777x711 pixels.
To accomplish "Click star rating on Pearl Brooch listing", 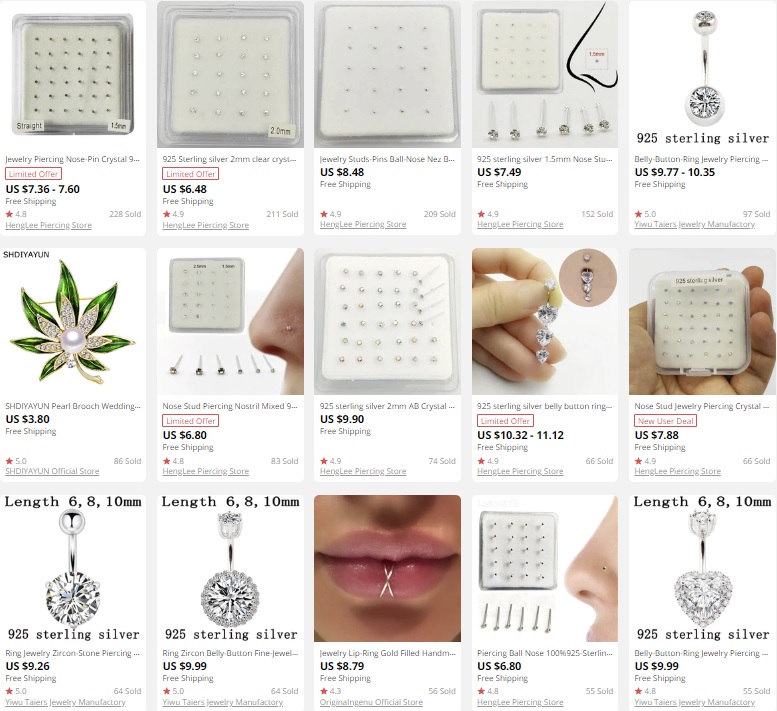I will 16,461.
